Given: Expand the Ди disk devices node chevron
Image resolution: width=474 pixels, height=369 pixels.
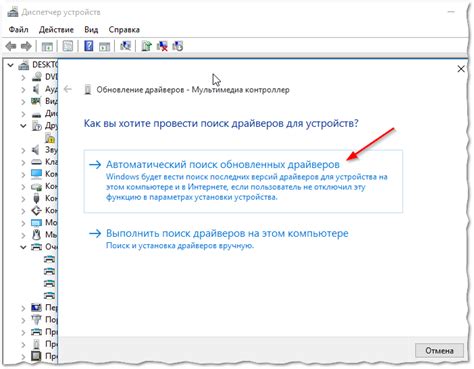Looking at the screenshot, I should click(23, 114).
